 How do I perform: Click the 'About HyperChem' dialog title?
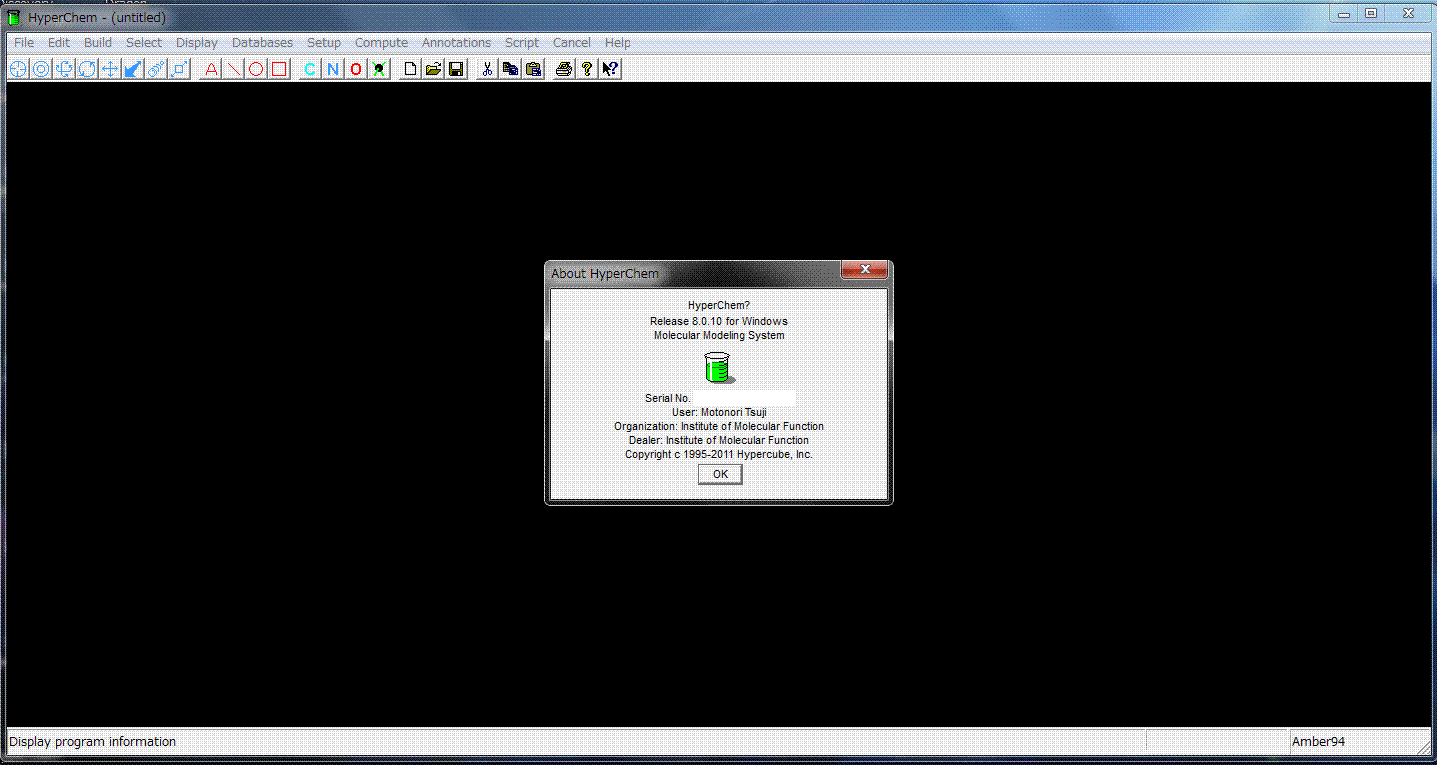click(605, 273)
